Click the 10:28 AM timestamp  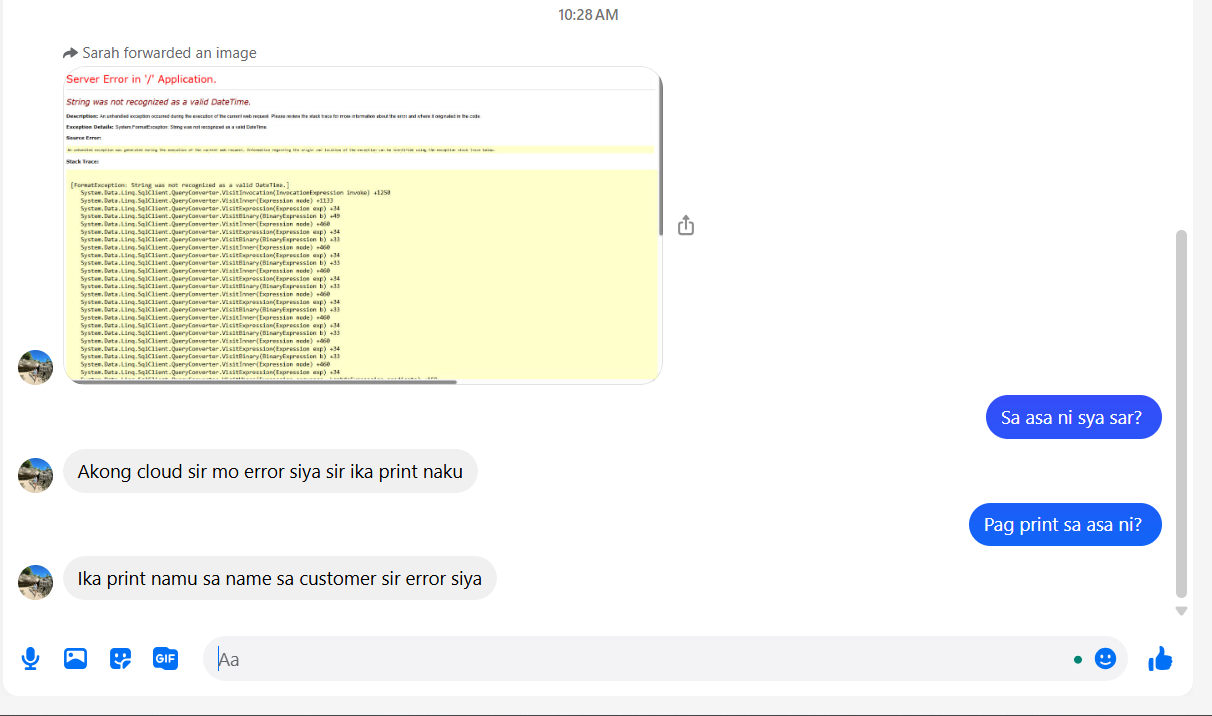pos(588,15)
